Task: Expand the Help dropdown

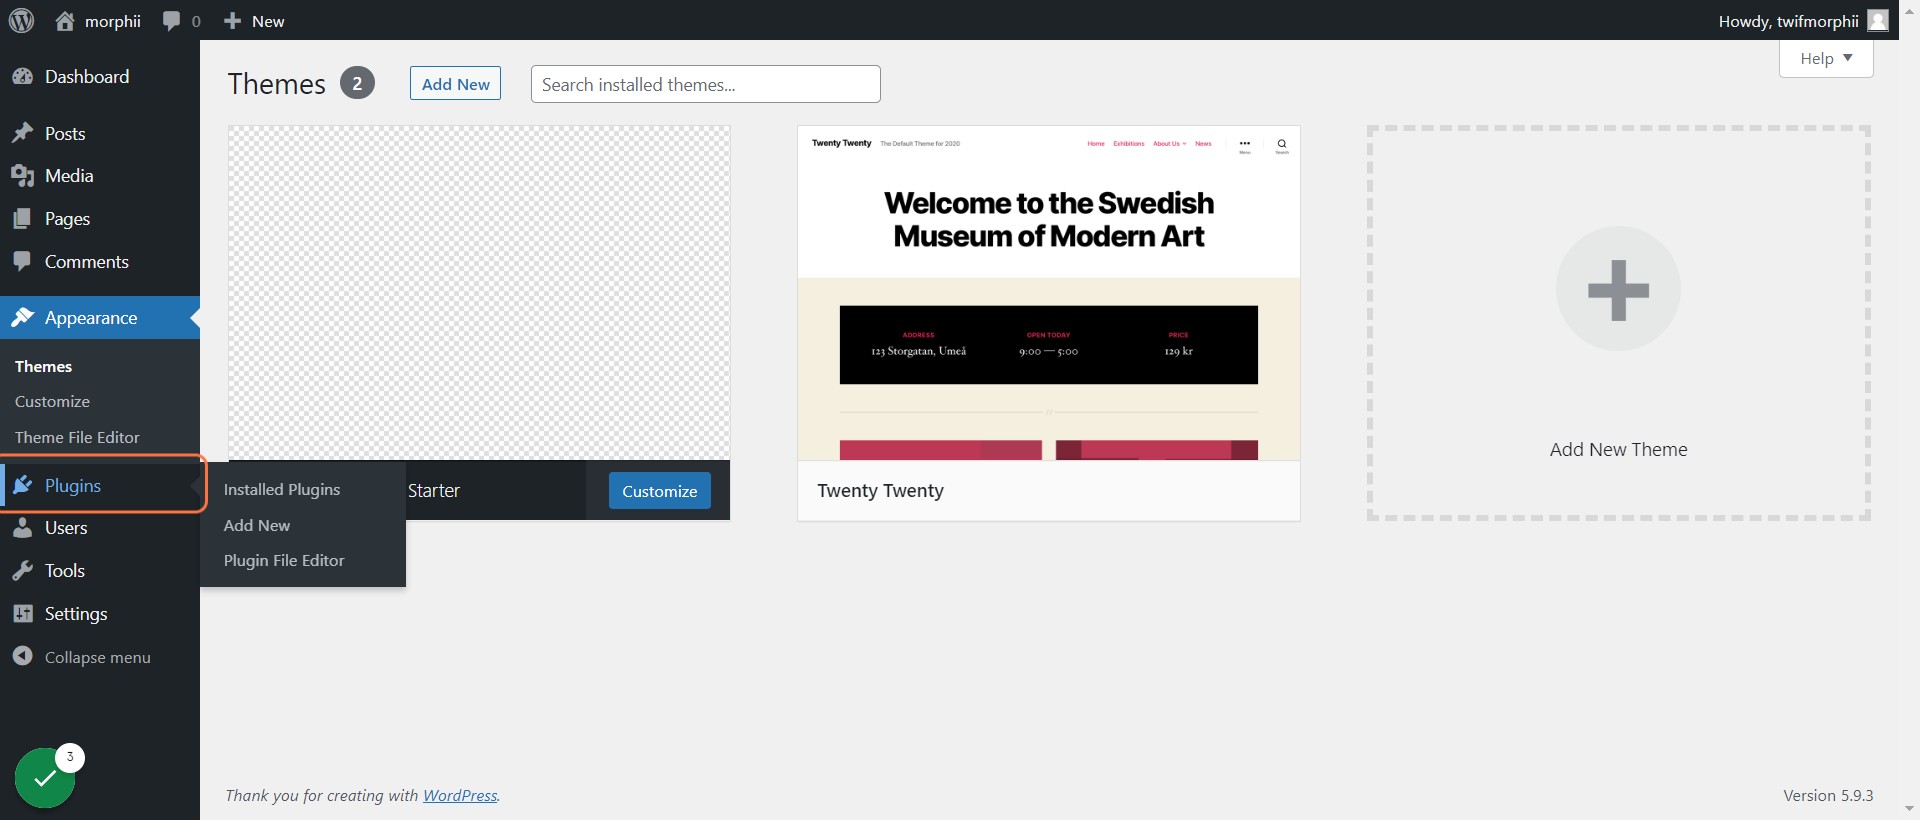Action: pyautogui.click(x=1826, y=58)
